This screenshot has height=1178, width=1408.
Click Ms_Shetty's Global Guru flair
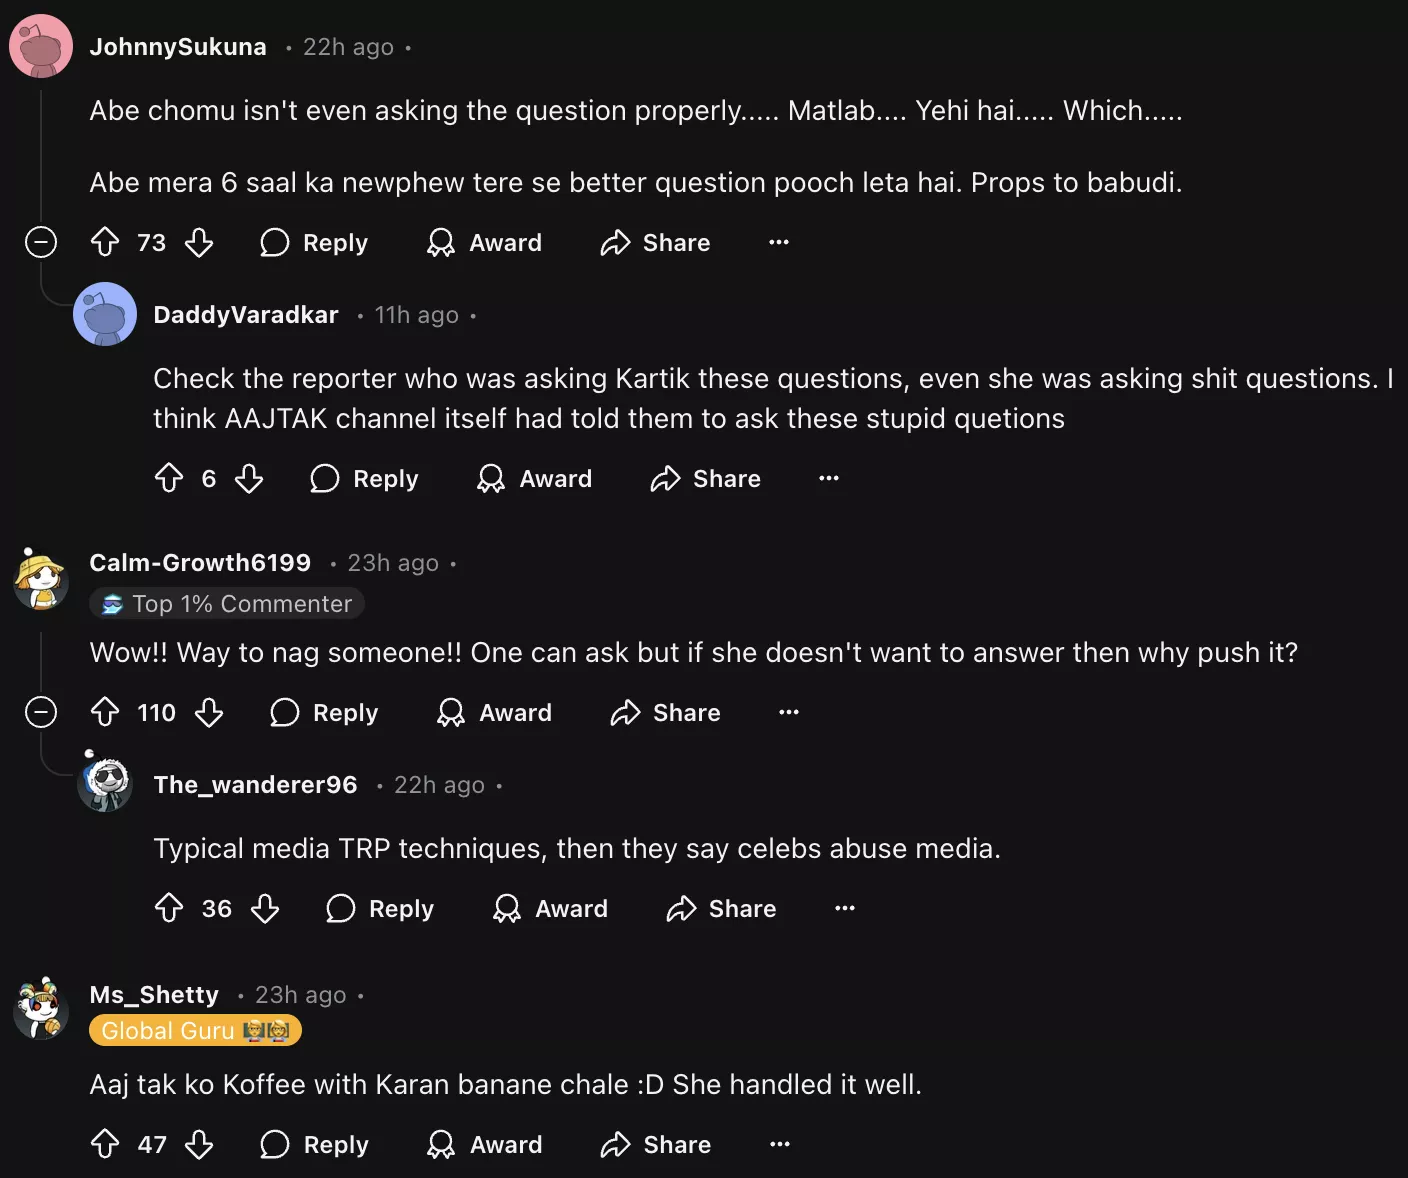click(x=195, y=1031)
